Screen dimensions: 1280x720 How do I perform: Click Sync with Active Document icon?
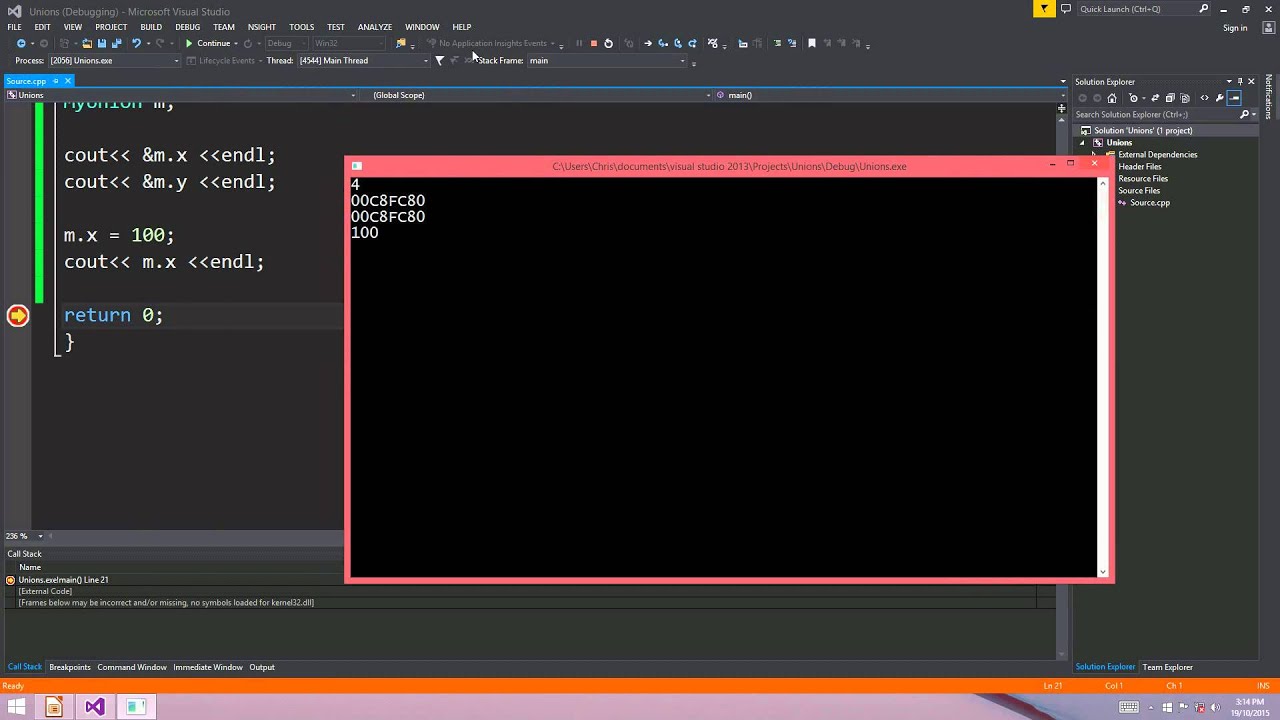1155,98
